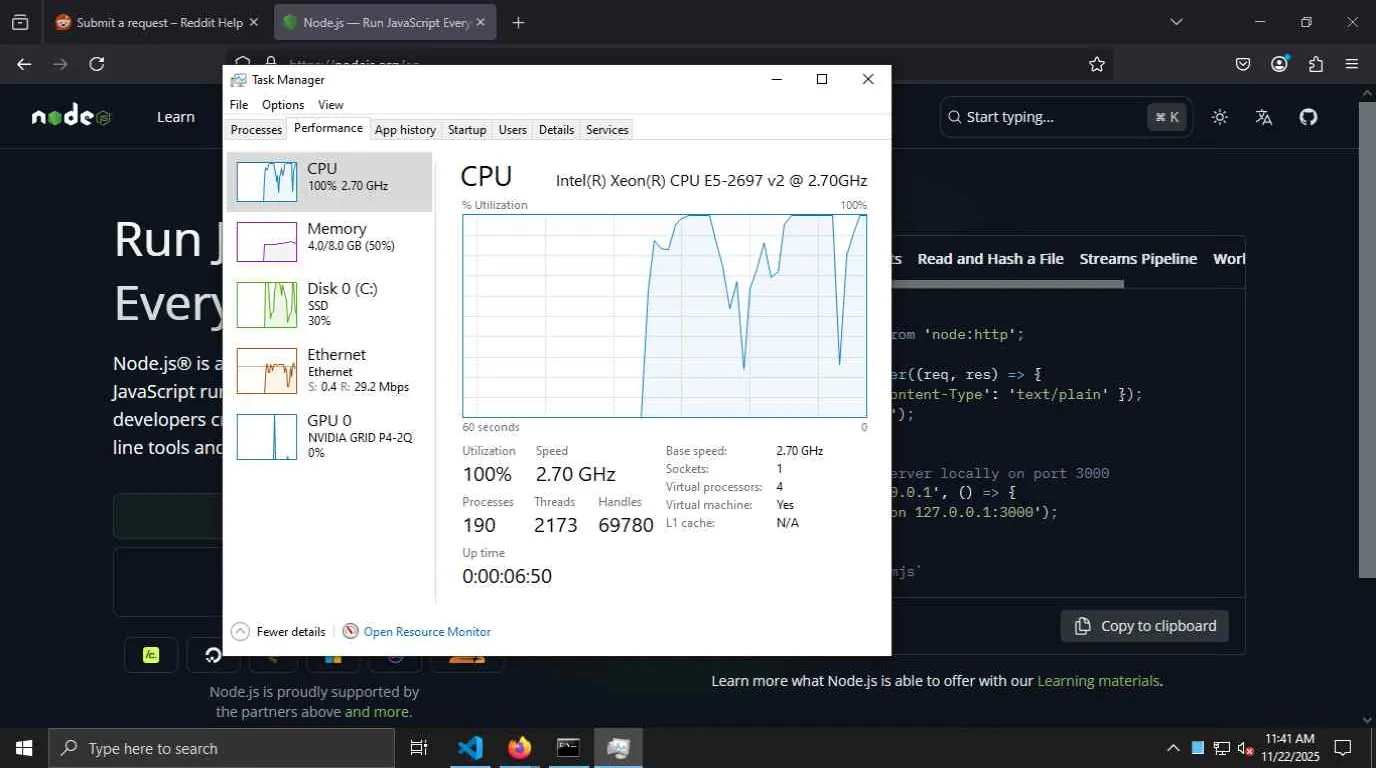
Task: Open the Task View taskbar icon
Action: click(x=419, y=748)
